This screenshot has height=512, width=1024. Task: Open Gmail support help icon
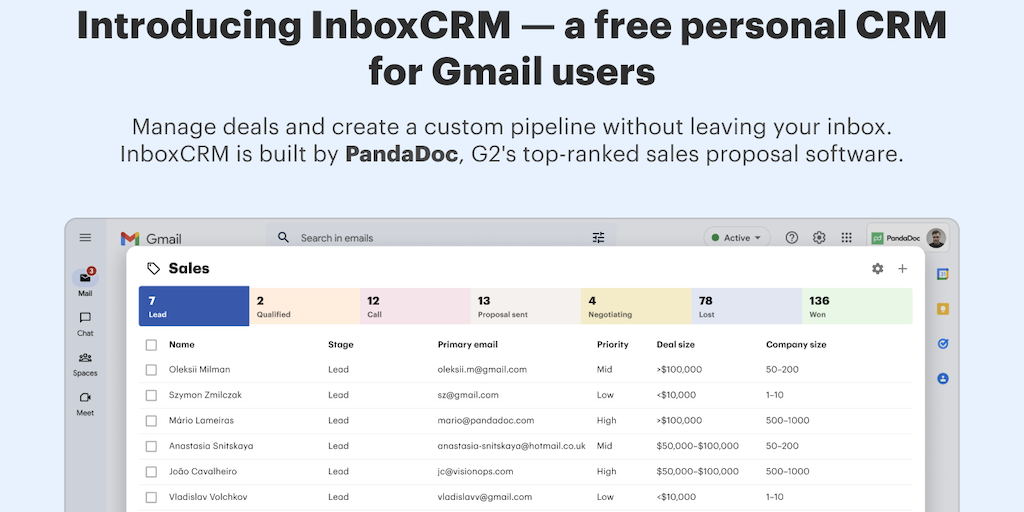[x=792, y=238]
